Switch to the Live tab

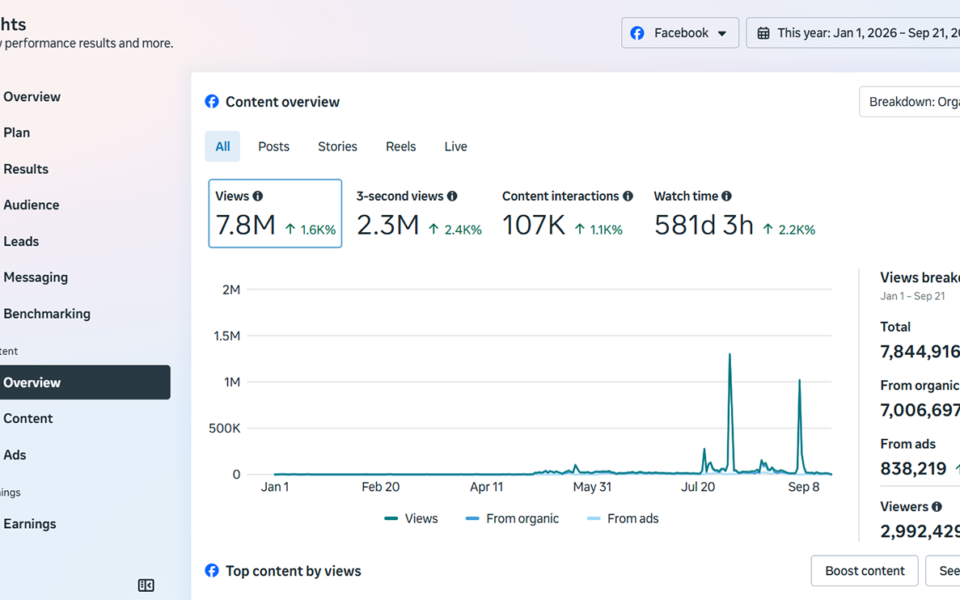456,146
